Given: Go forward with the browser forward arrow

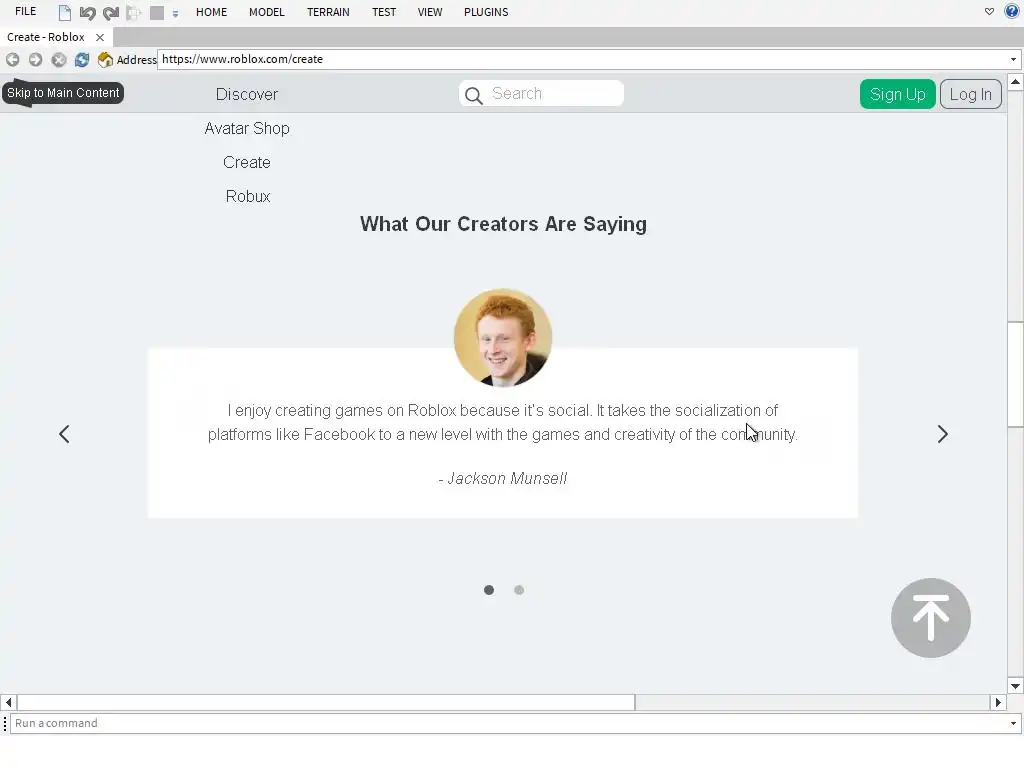Looking at the screenshot, I should 35,59.
